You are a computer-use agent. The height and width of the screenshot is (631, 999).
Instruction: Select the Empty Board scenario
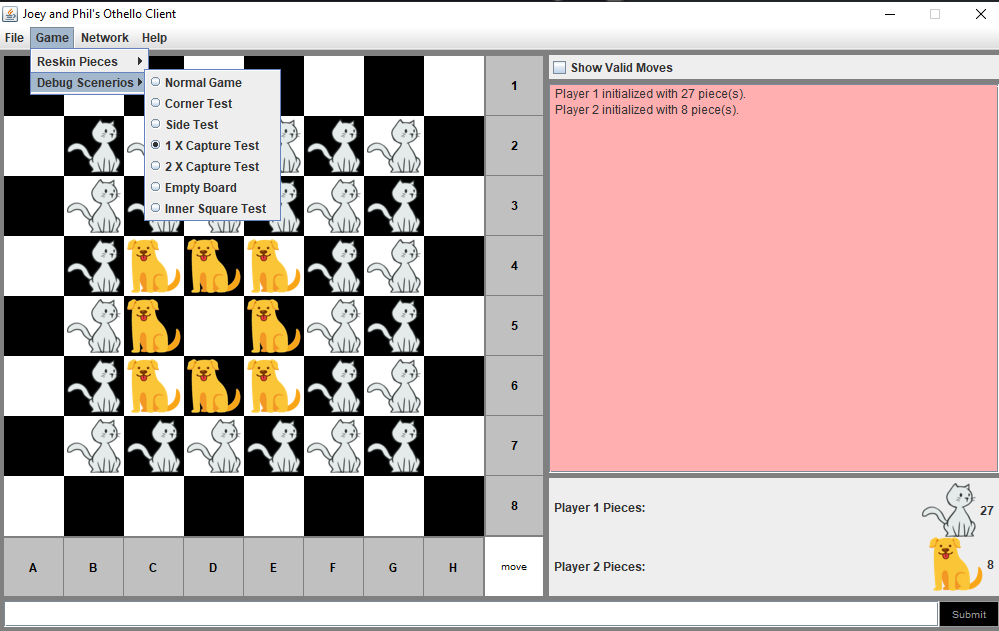click(x=199, y=187)
